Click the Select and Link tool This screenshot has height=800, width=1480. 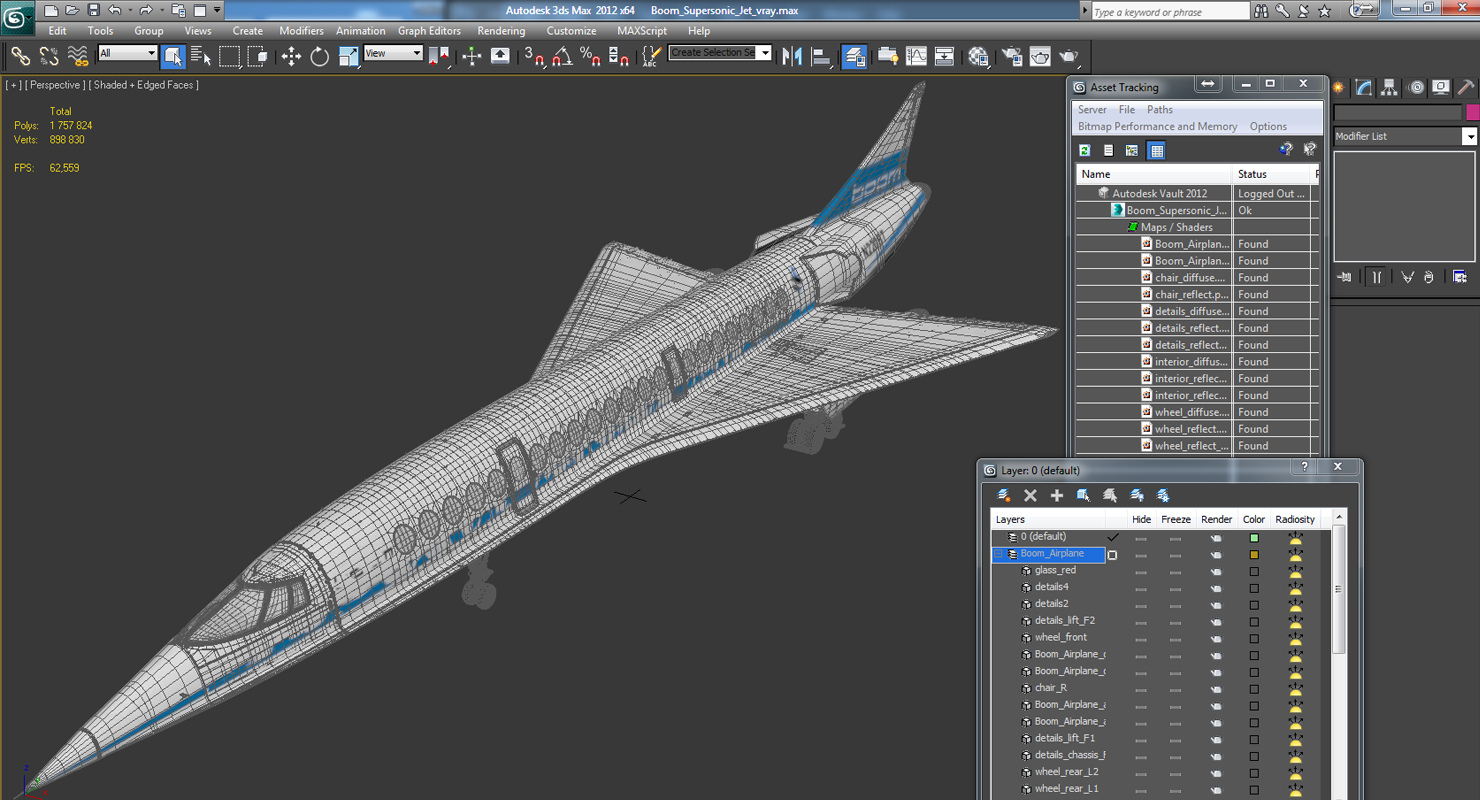(20, 56)
